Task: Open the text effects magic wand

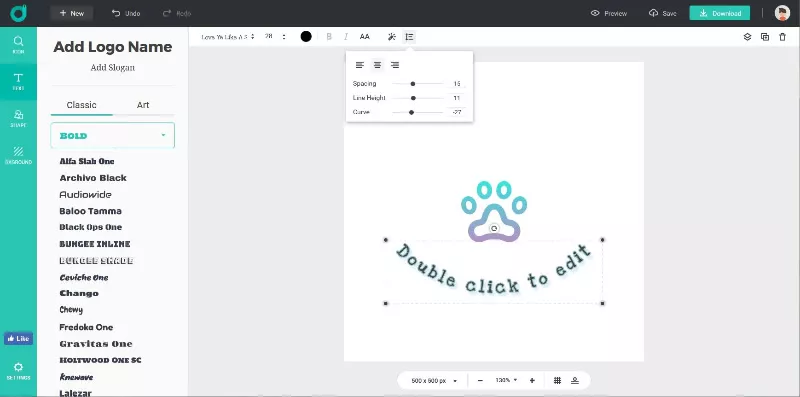Action: click(x=392, y=37)
